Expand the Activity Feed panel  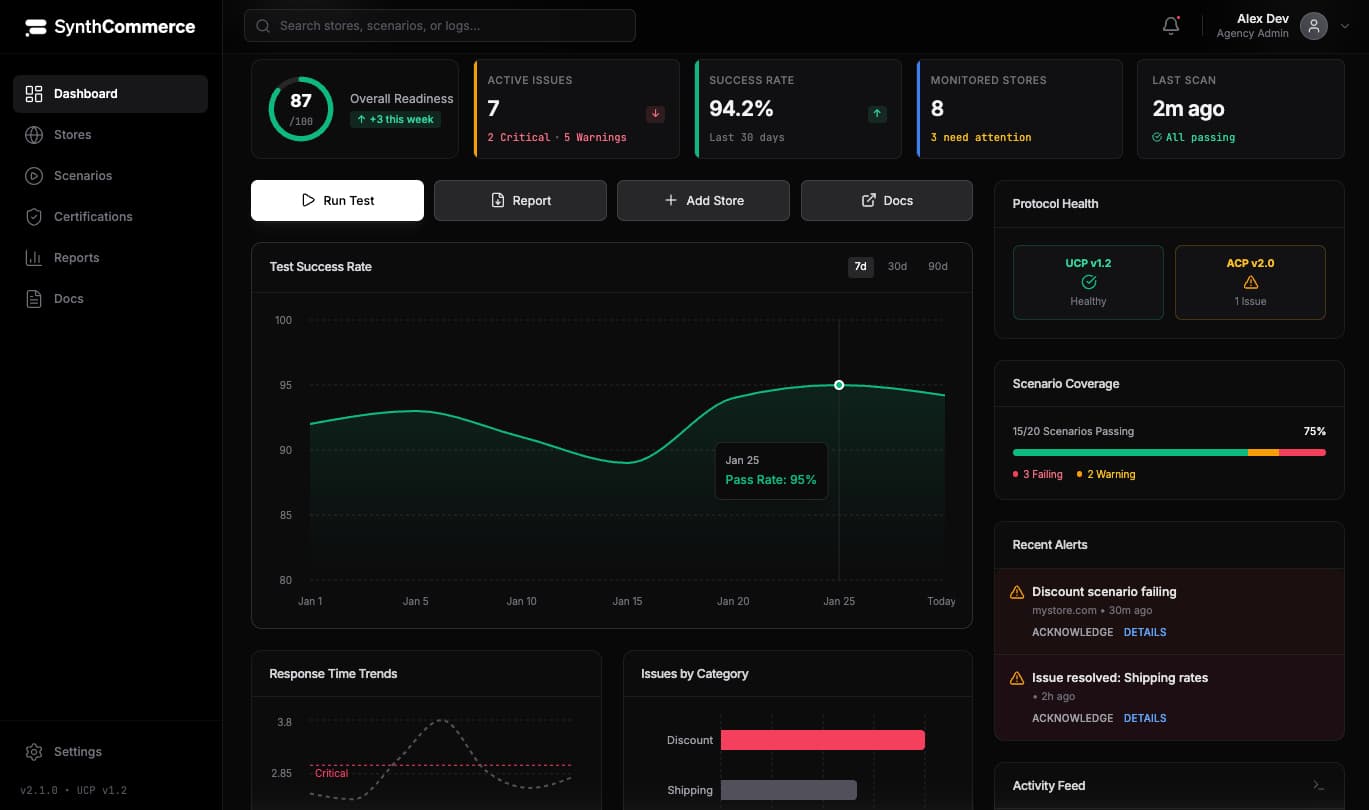(1318, 785)
